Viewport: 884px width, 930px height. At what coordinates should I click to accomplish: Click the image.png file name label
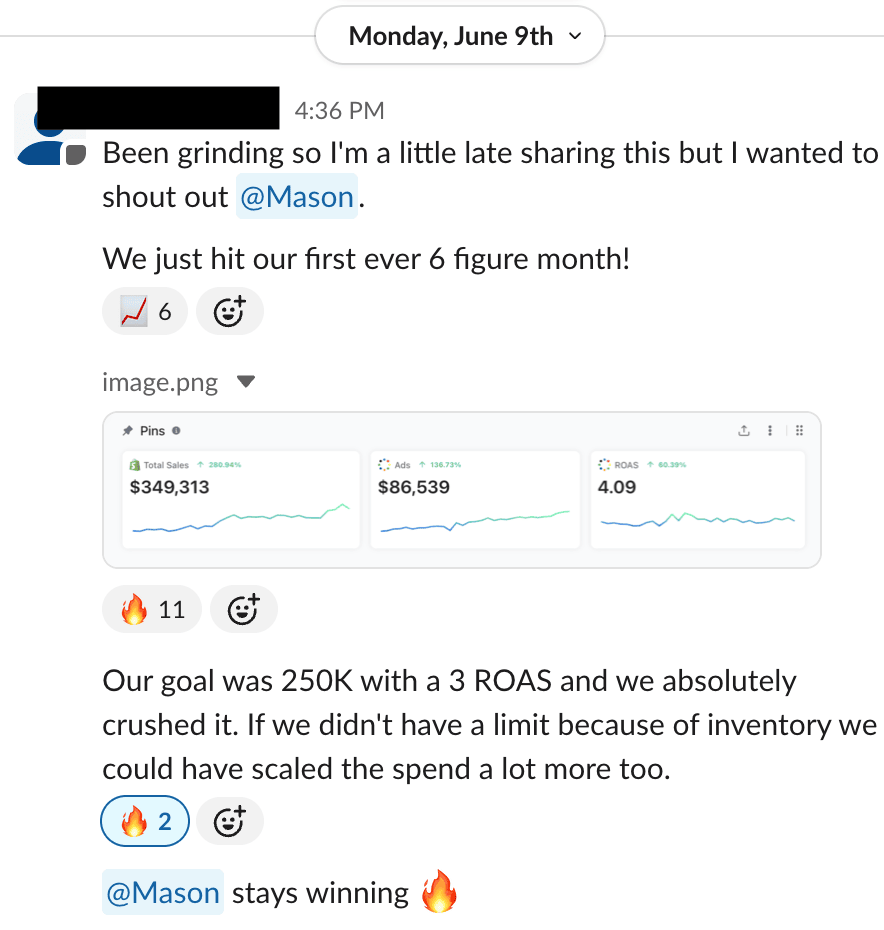pyautogui.click(x=160, y=382)
